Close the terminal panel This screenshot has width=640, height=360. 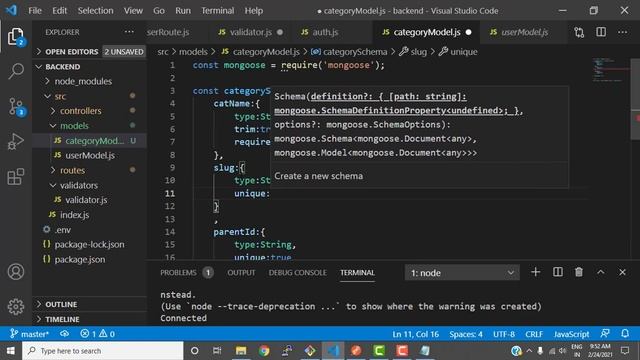click(x=622, y=272)
